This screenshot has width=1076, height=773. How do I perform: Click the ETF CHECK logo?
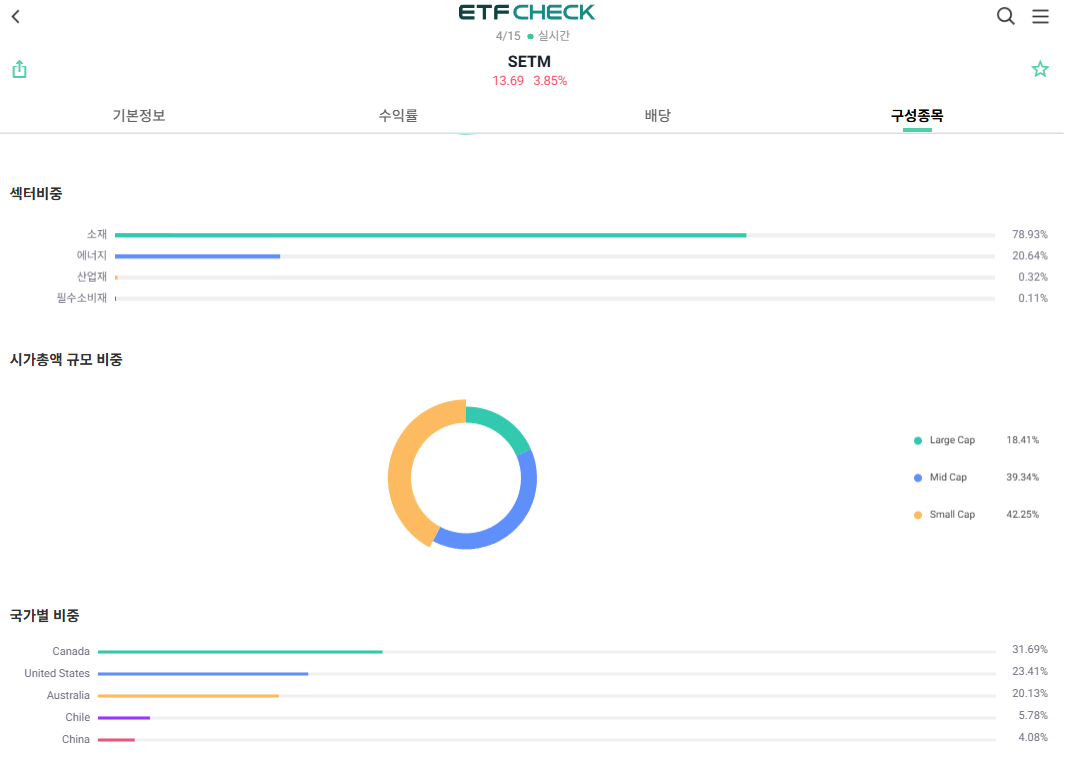tap(527, 13)
